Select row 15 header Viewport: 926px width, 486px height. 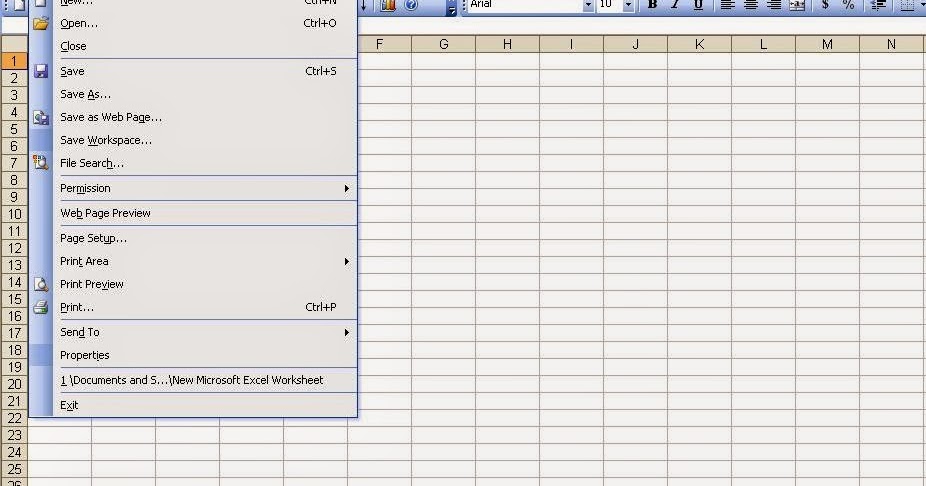[x=14, y=299]
